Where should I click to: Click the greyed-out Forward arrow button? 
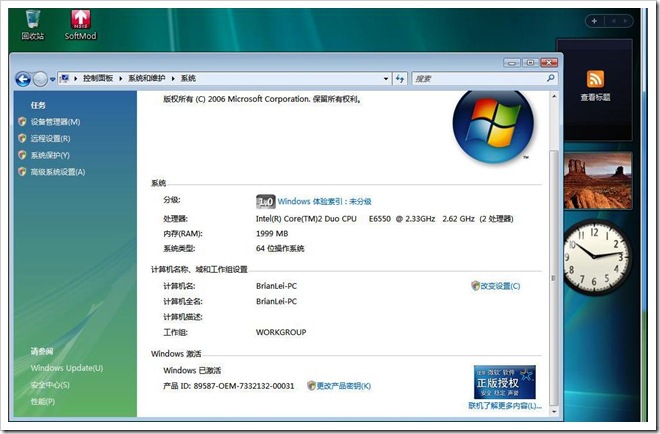pyautogui.click(x=40, y=79)
